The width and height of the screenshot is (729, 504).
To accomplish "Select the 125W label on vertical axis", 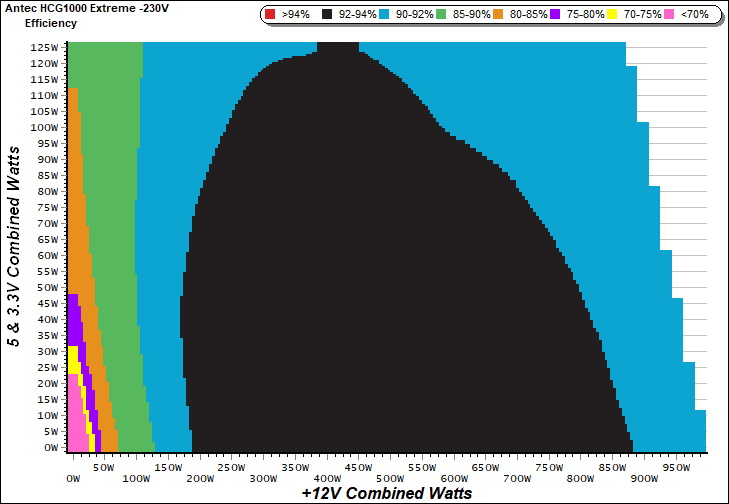I will 43,47.
